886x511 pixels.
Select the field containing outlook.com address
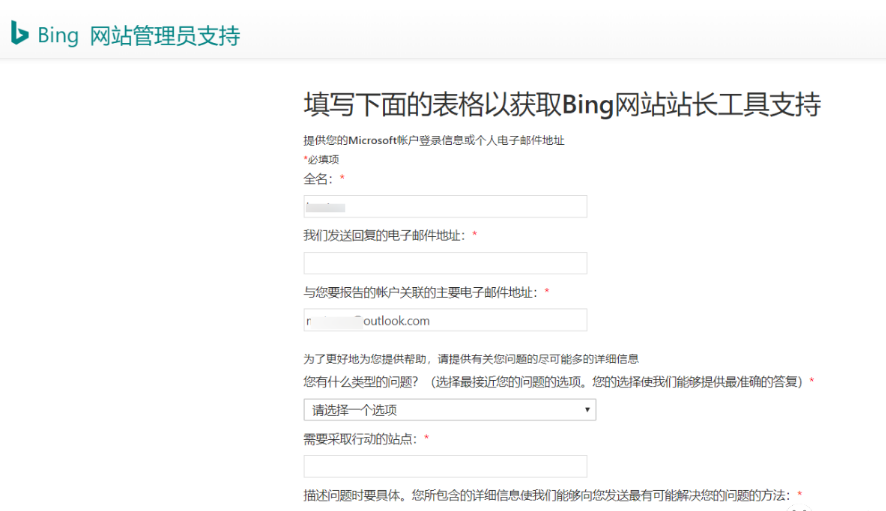point(445,320)
